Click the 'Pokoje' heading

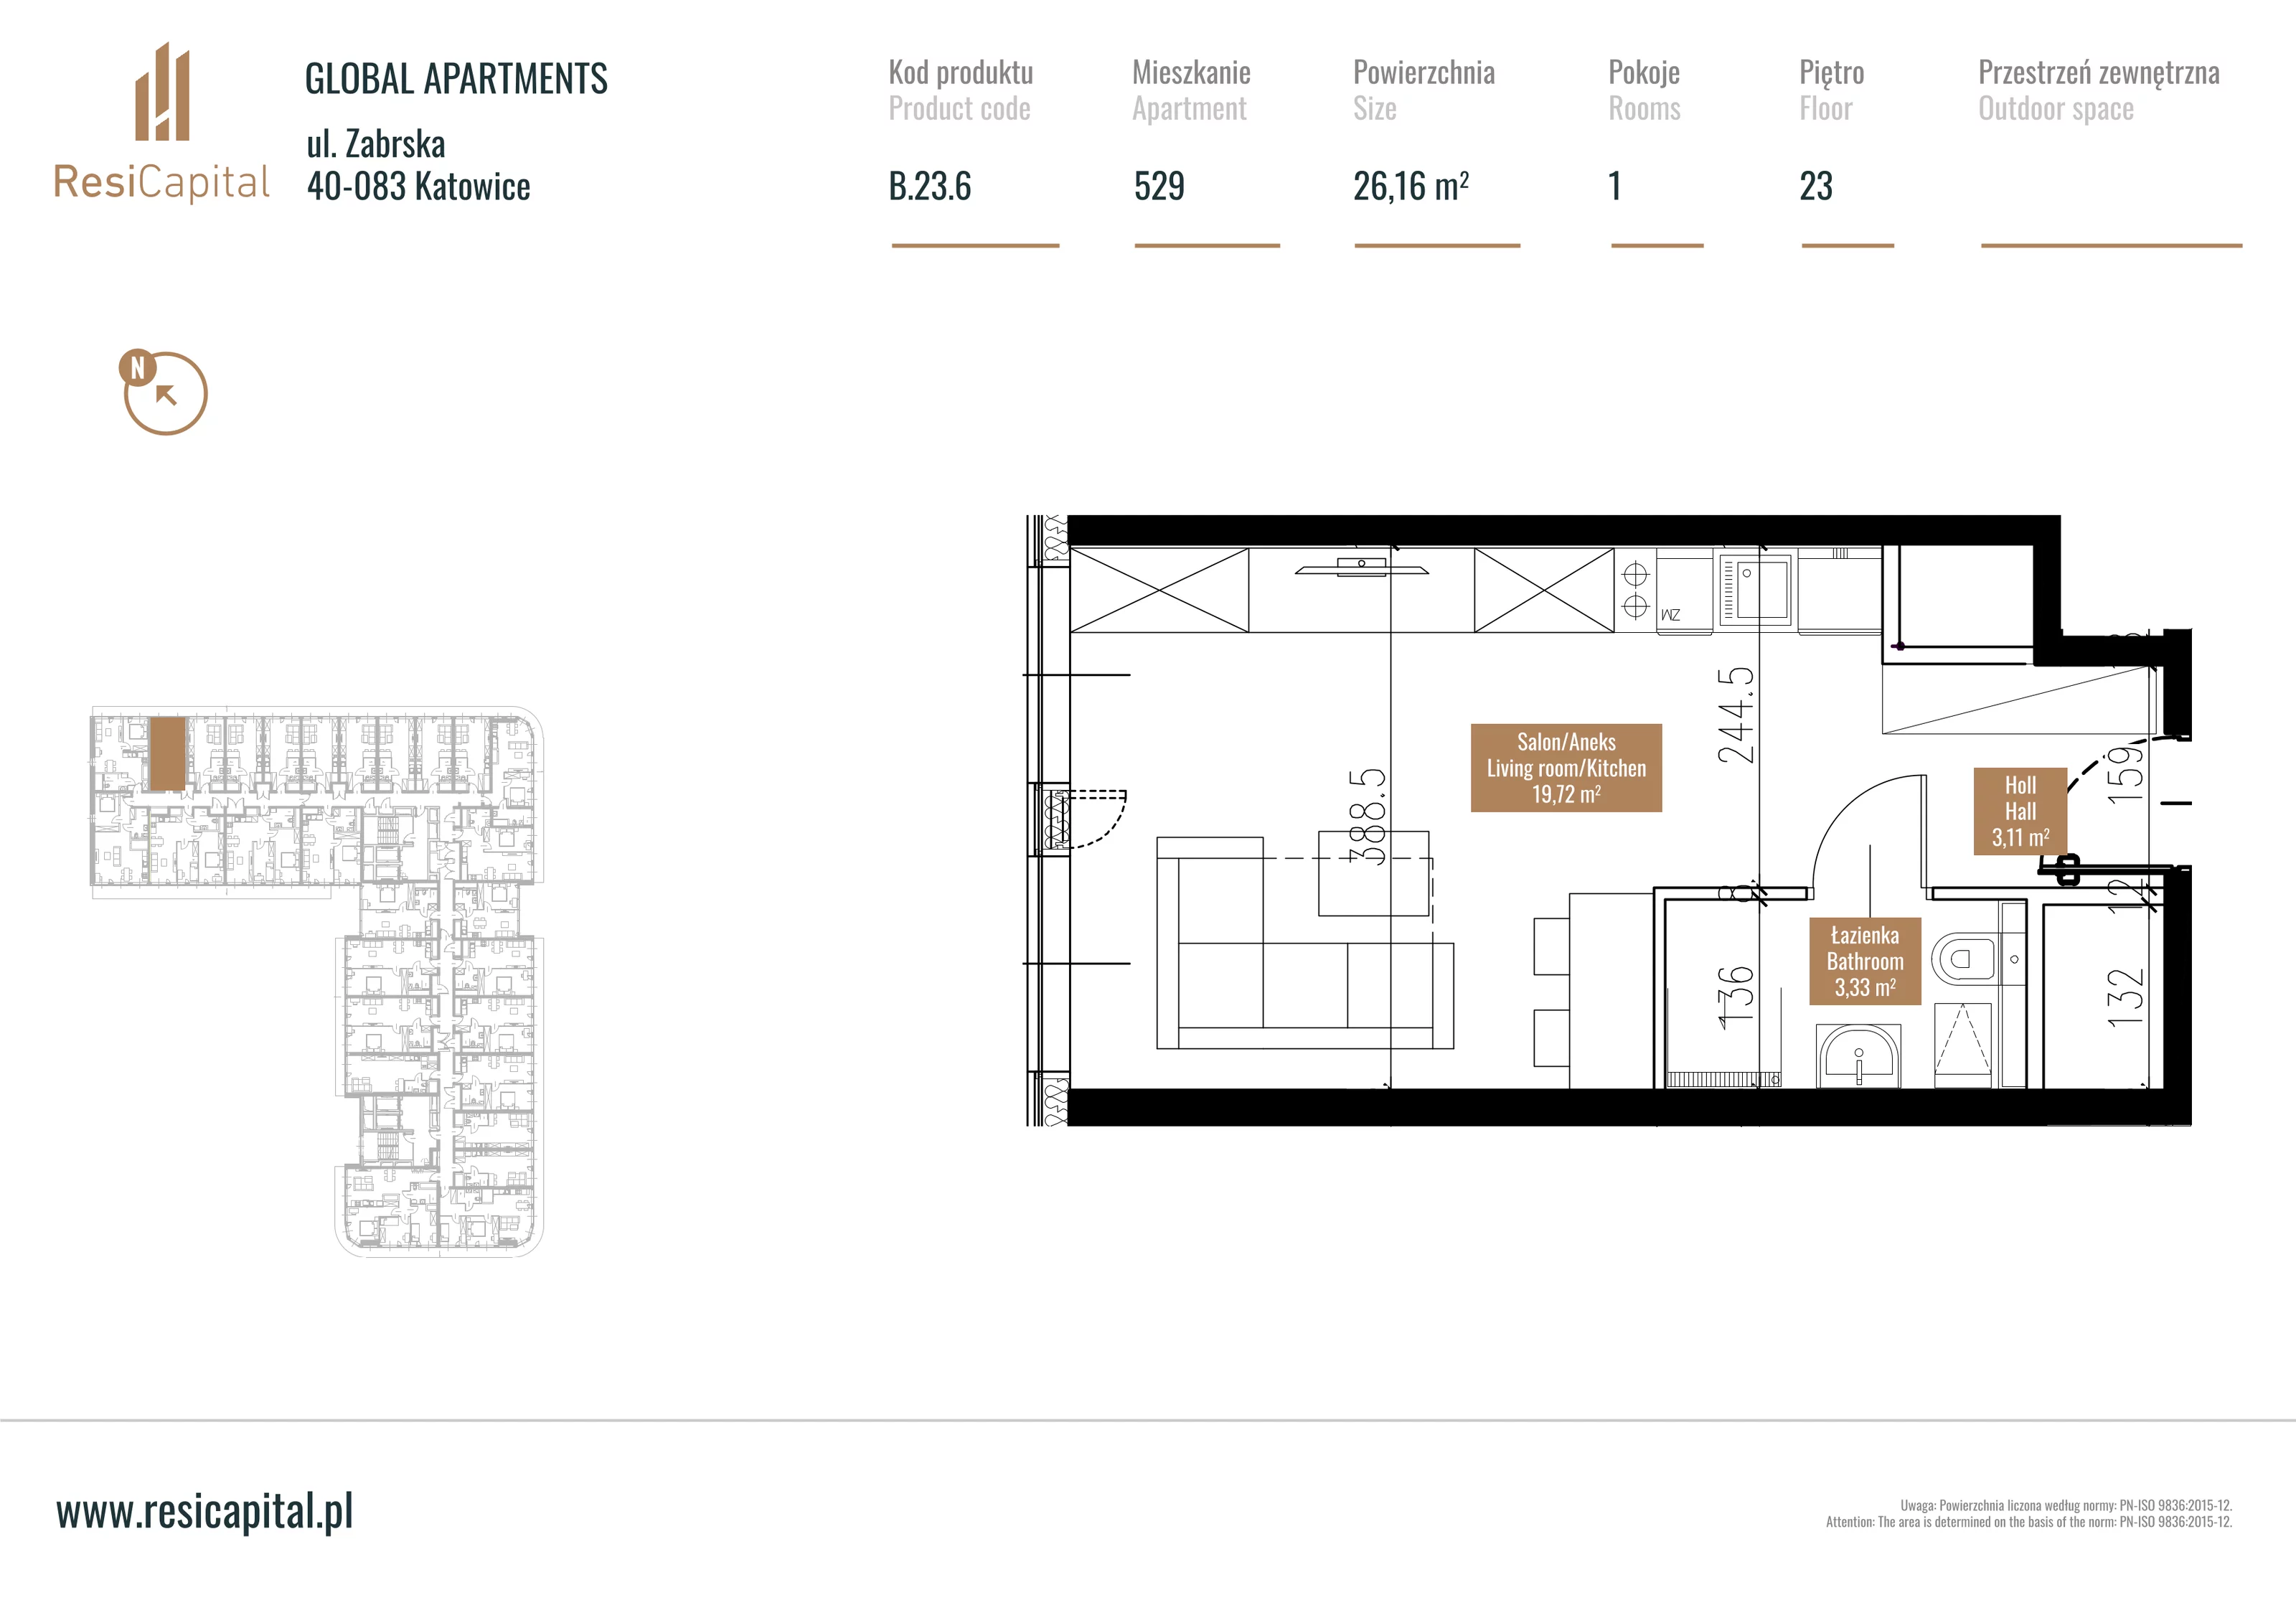tap(1644, 72)
